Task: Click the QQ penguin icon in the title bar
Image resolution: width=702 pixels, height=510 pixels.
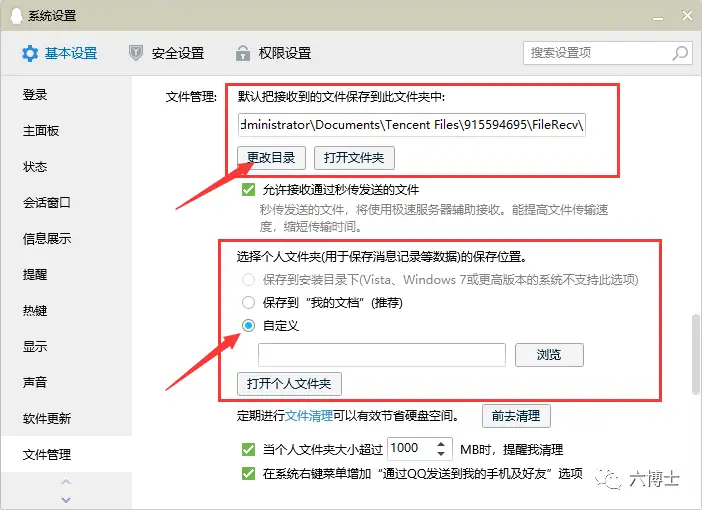Action: (x=16, y=16)
